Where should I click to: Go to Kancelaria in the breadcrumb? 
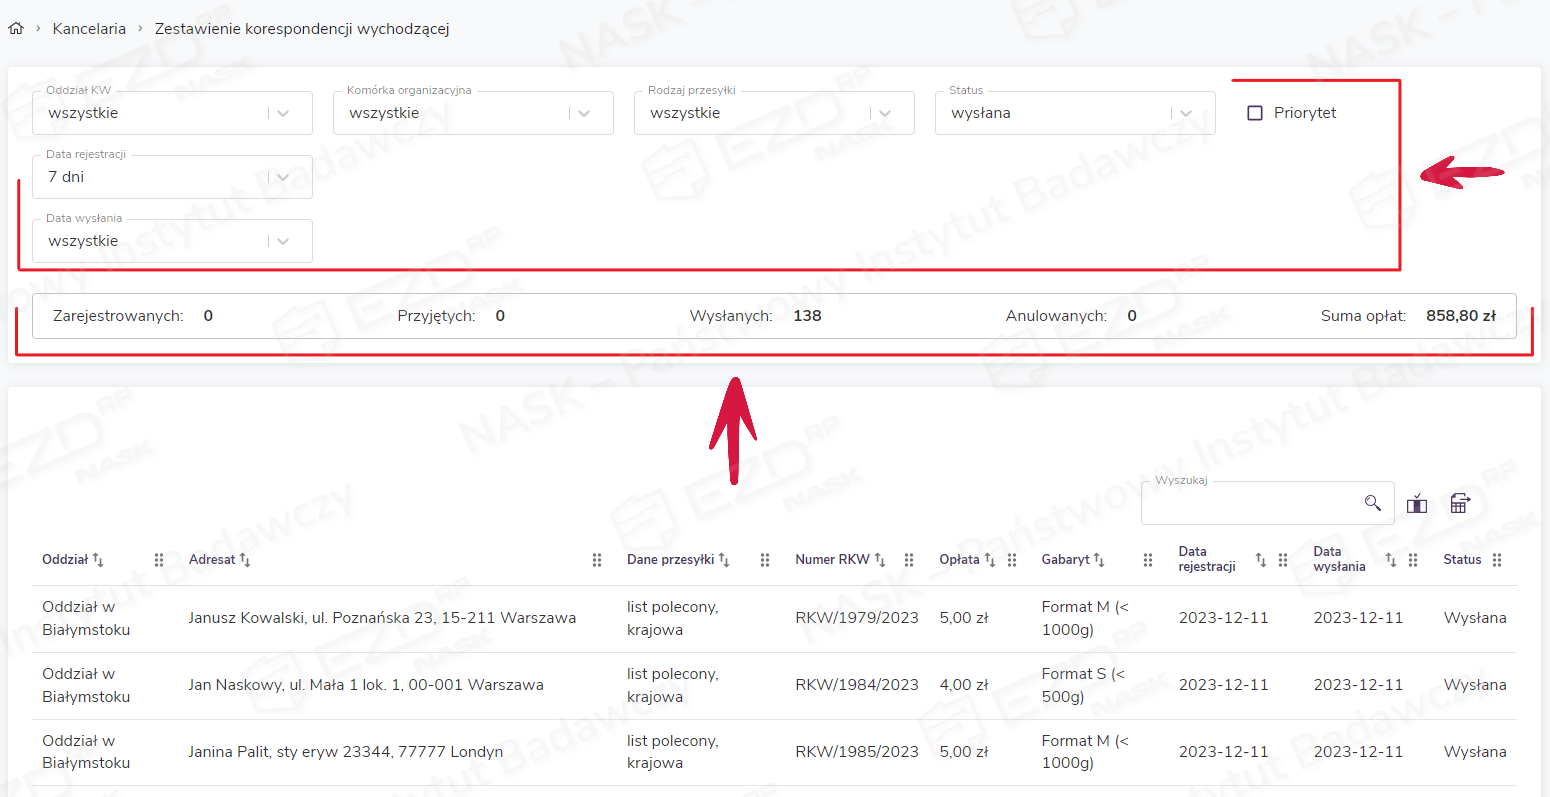(x=89, y=29)
